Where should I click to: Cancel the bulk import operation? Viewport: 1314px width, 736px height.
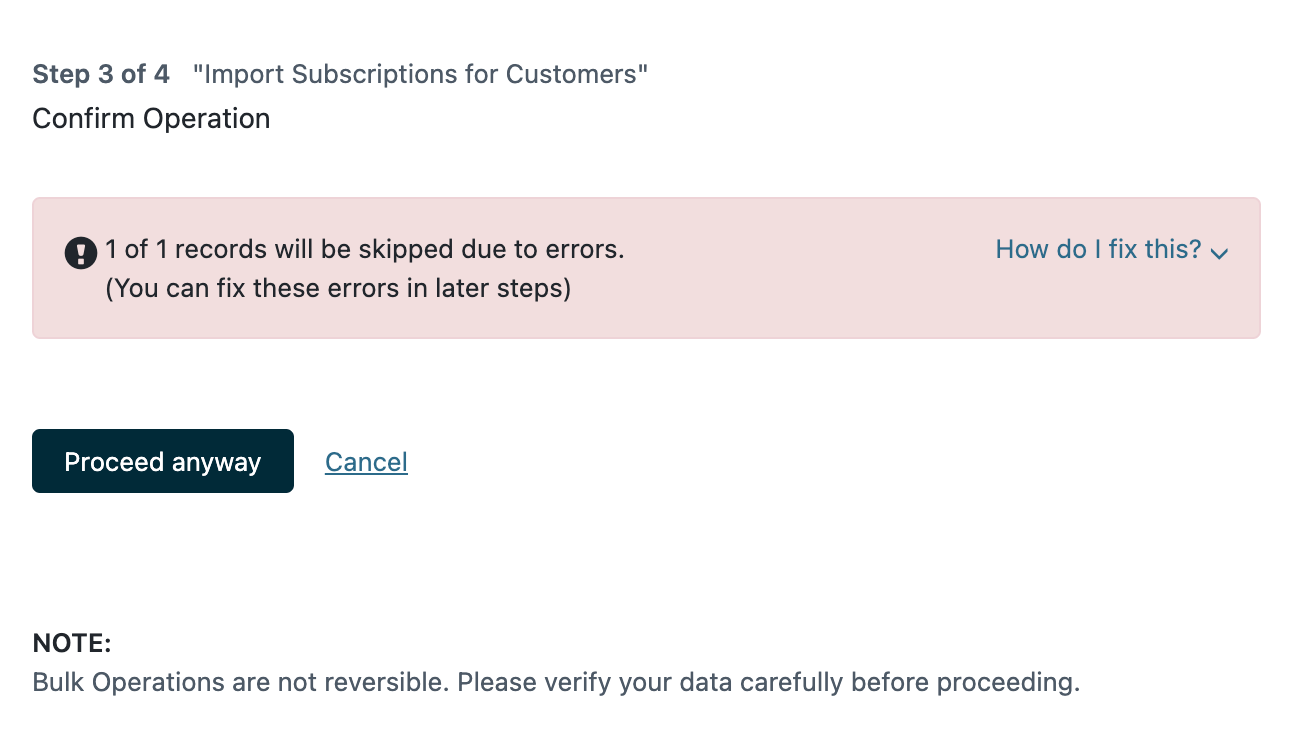pos(366,462)
